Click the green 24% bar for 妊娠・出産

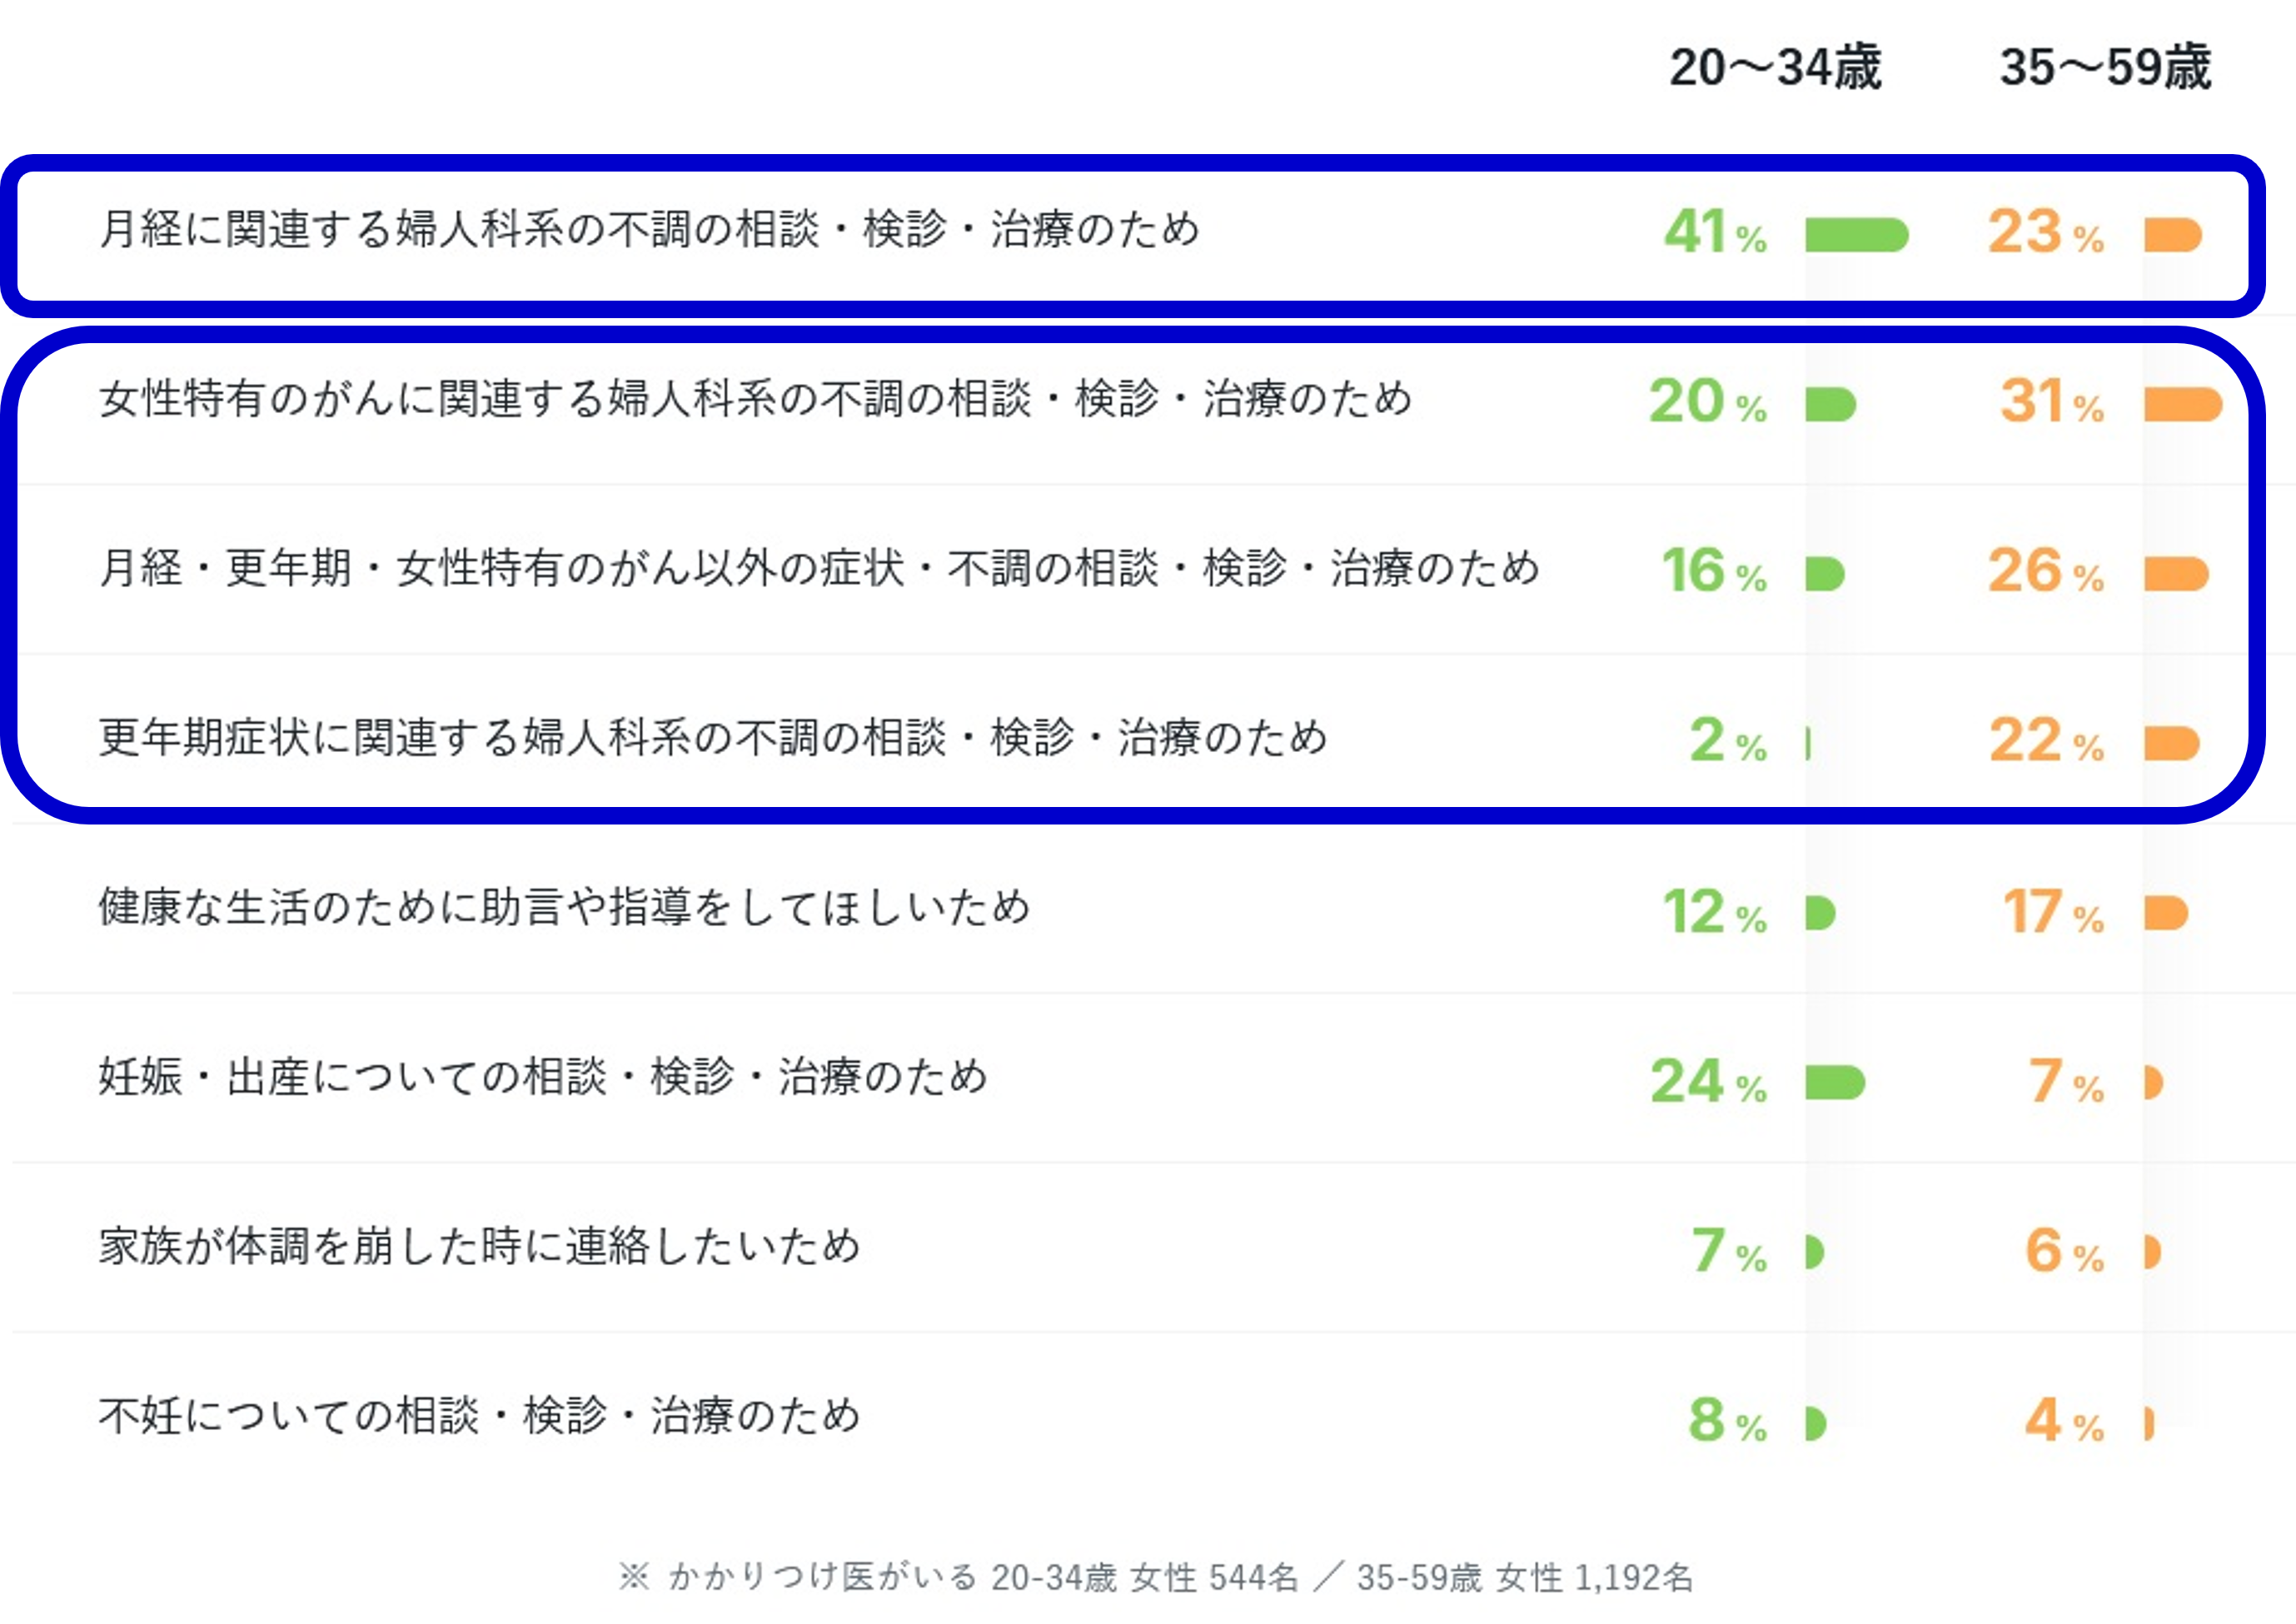[x=1835, y=1083]
